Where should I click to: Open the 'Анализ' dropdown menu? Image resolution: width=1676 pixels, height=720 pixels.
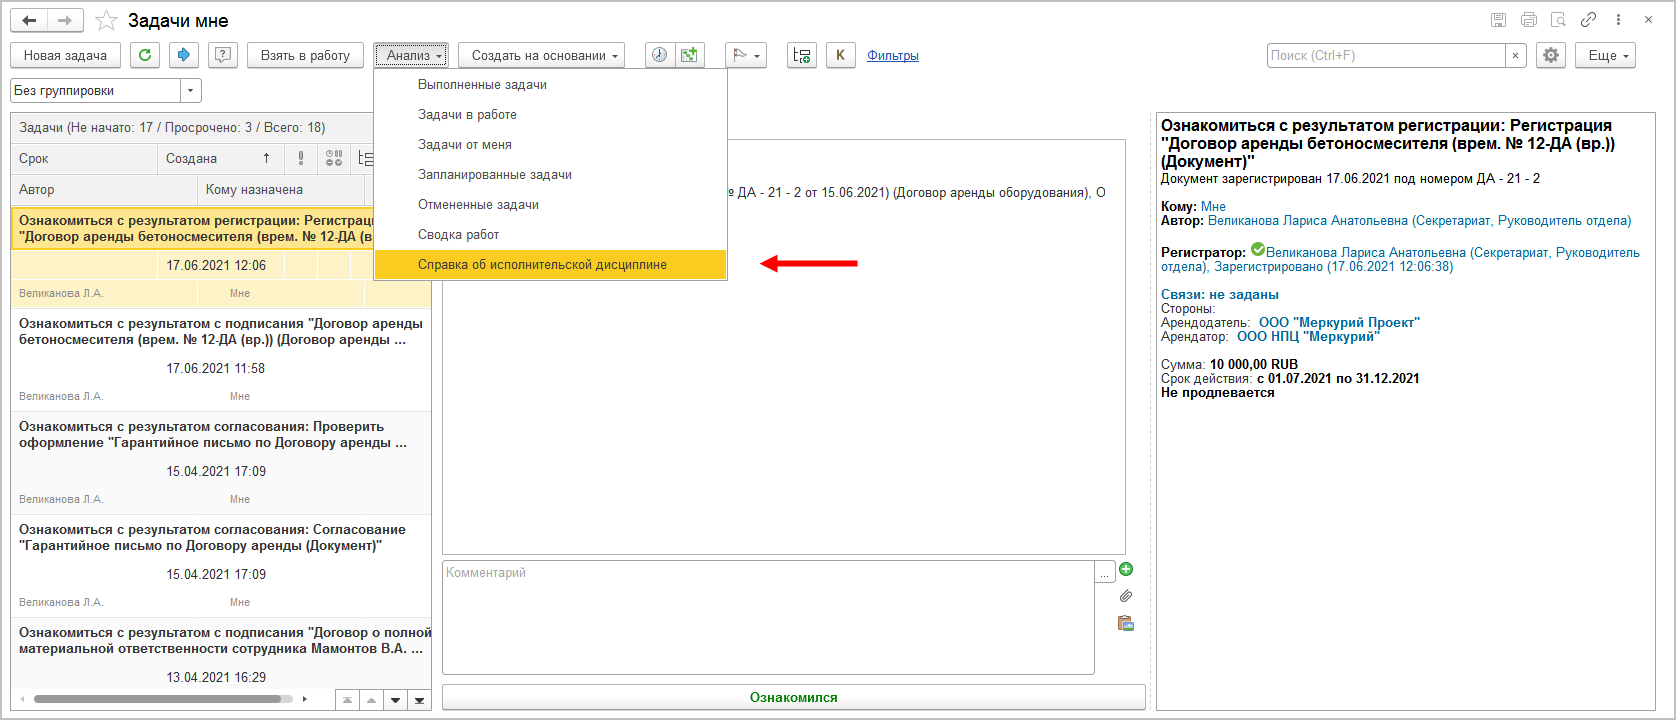coord(412,55)
